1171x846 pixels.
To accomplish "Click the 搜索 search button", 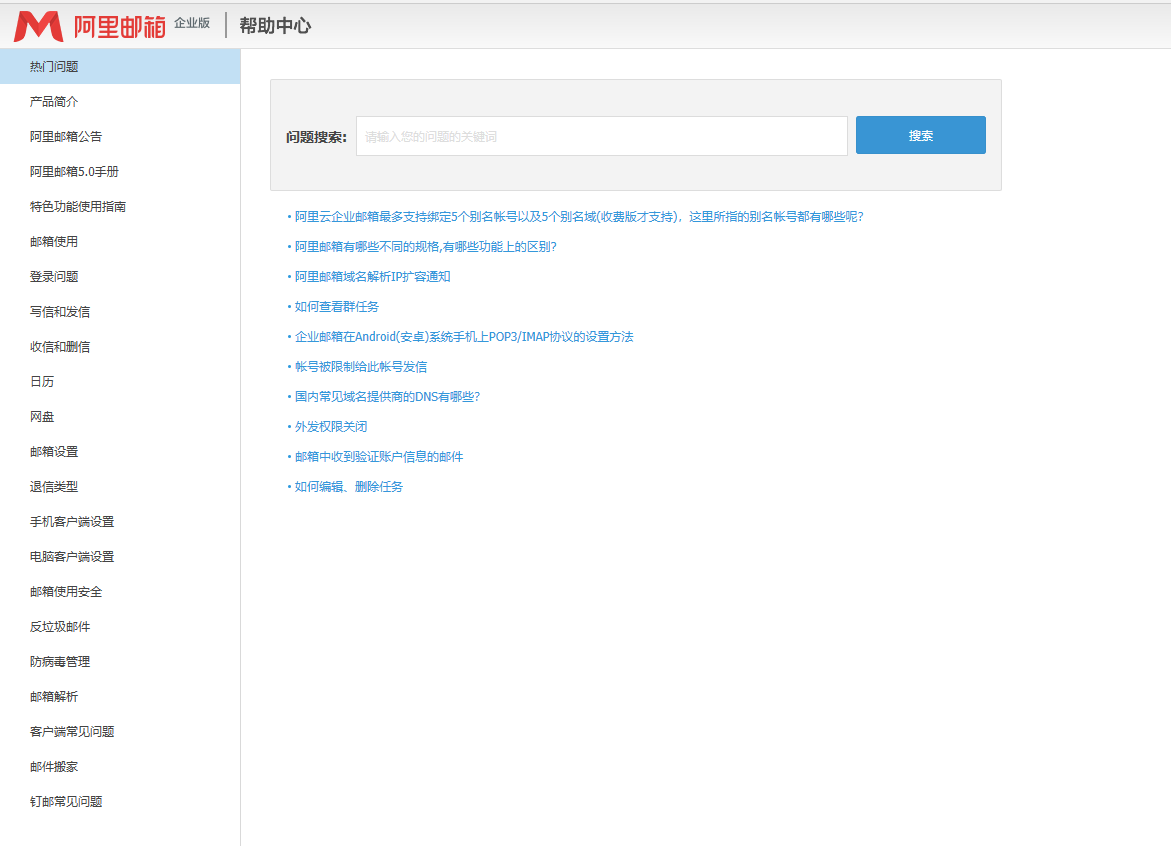I will (x=920, y=135).
